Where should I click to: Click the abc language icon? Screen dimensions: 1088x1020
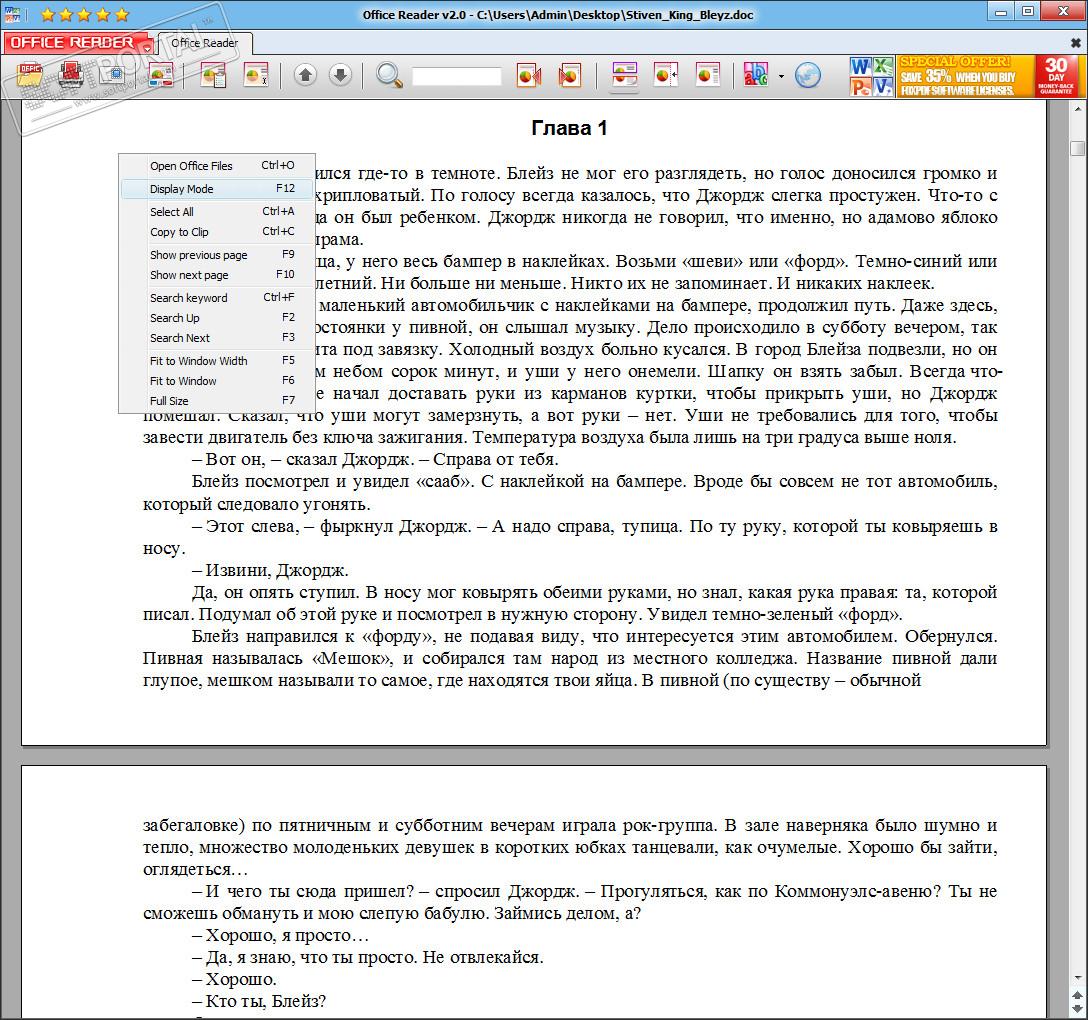pyautogui.click(x=756, y=74)
